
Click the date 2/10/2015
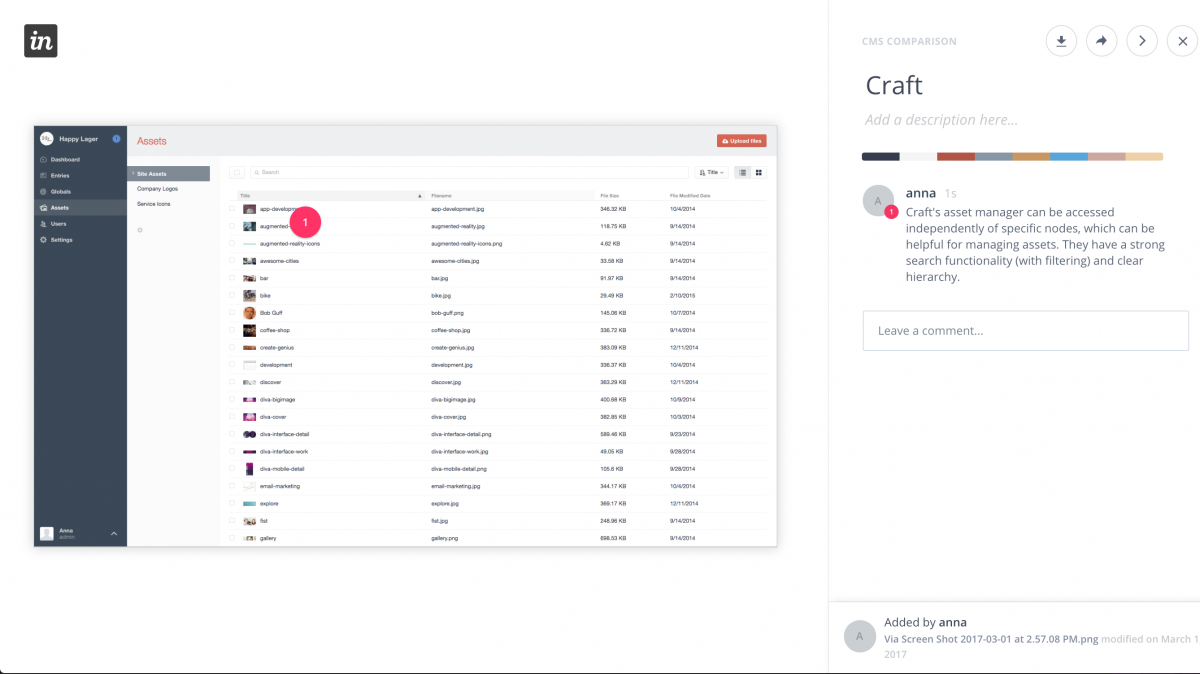click(x=683, y=296)
